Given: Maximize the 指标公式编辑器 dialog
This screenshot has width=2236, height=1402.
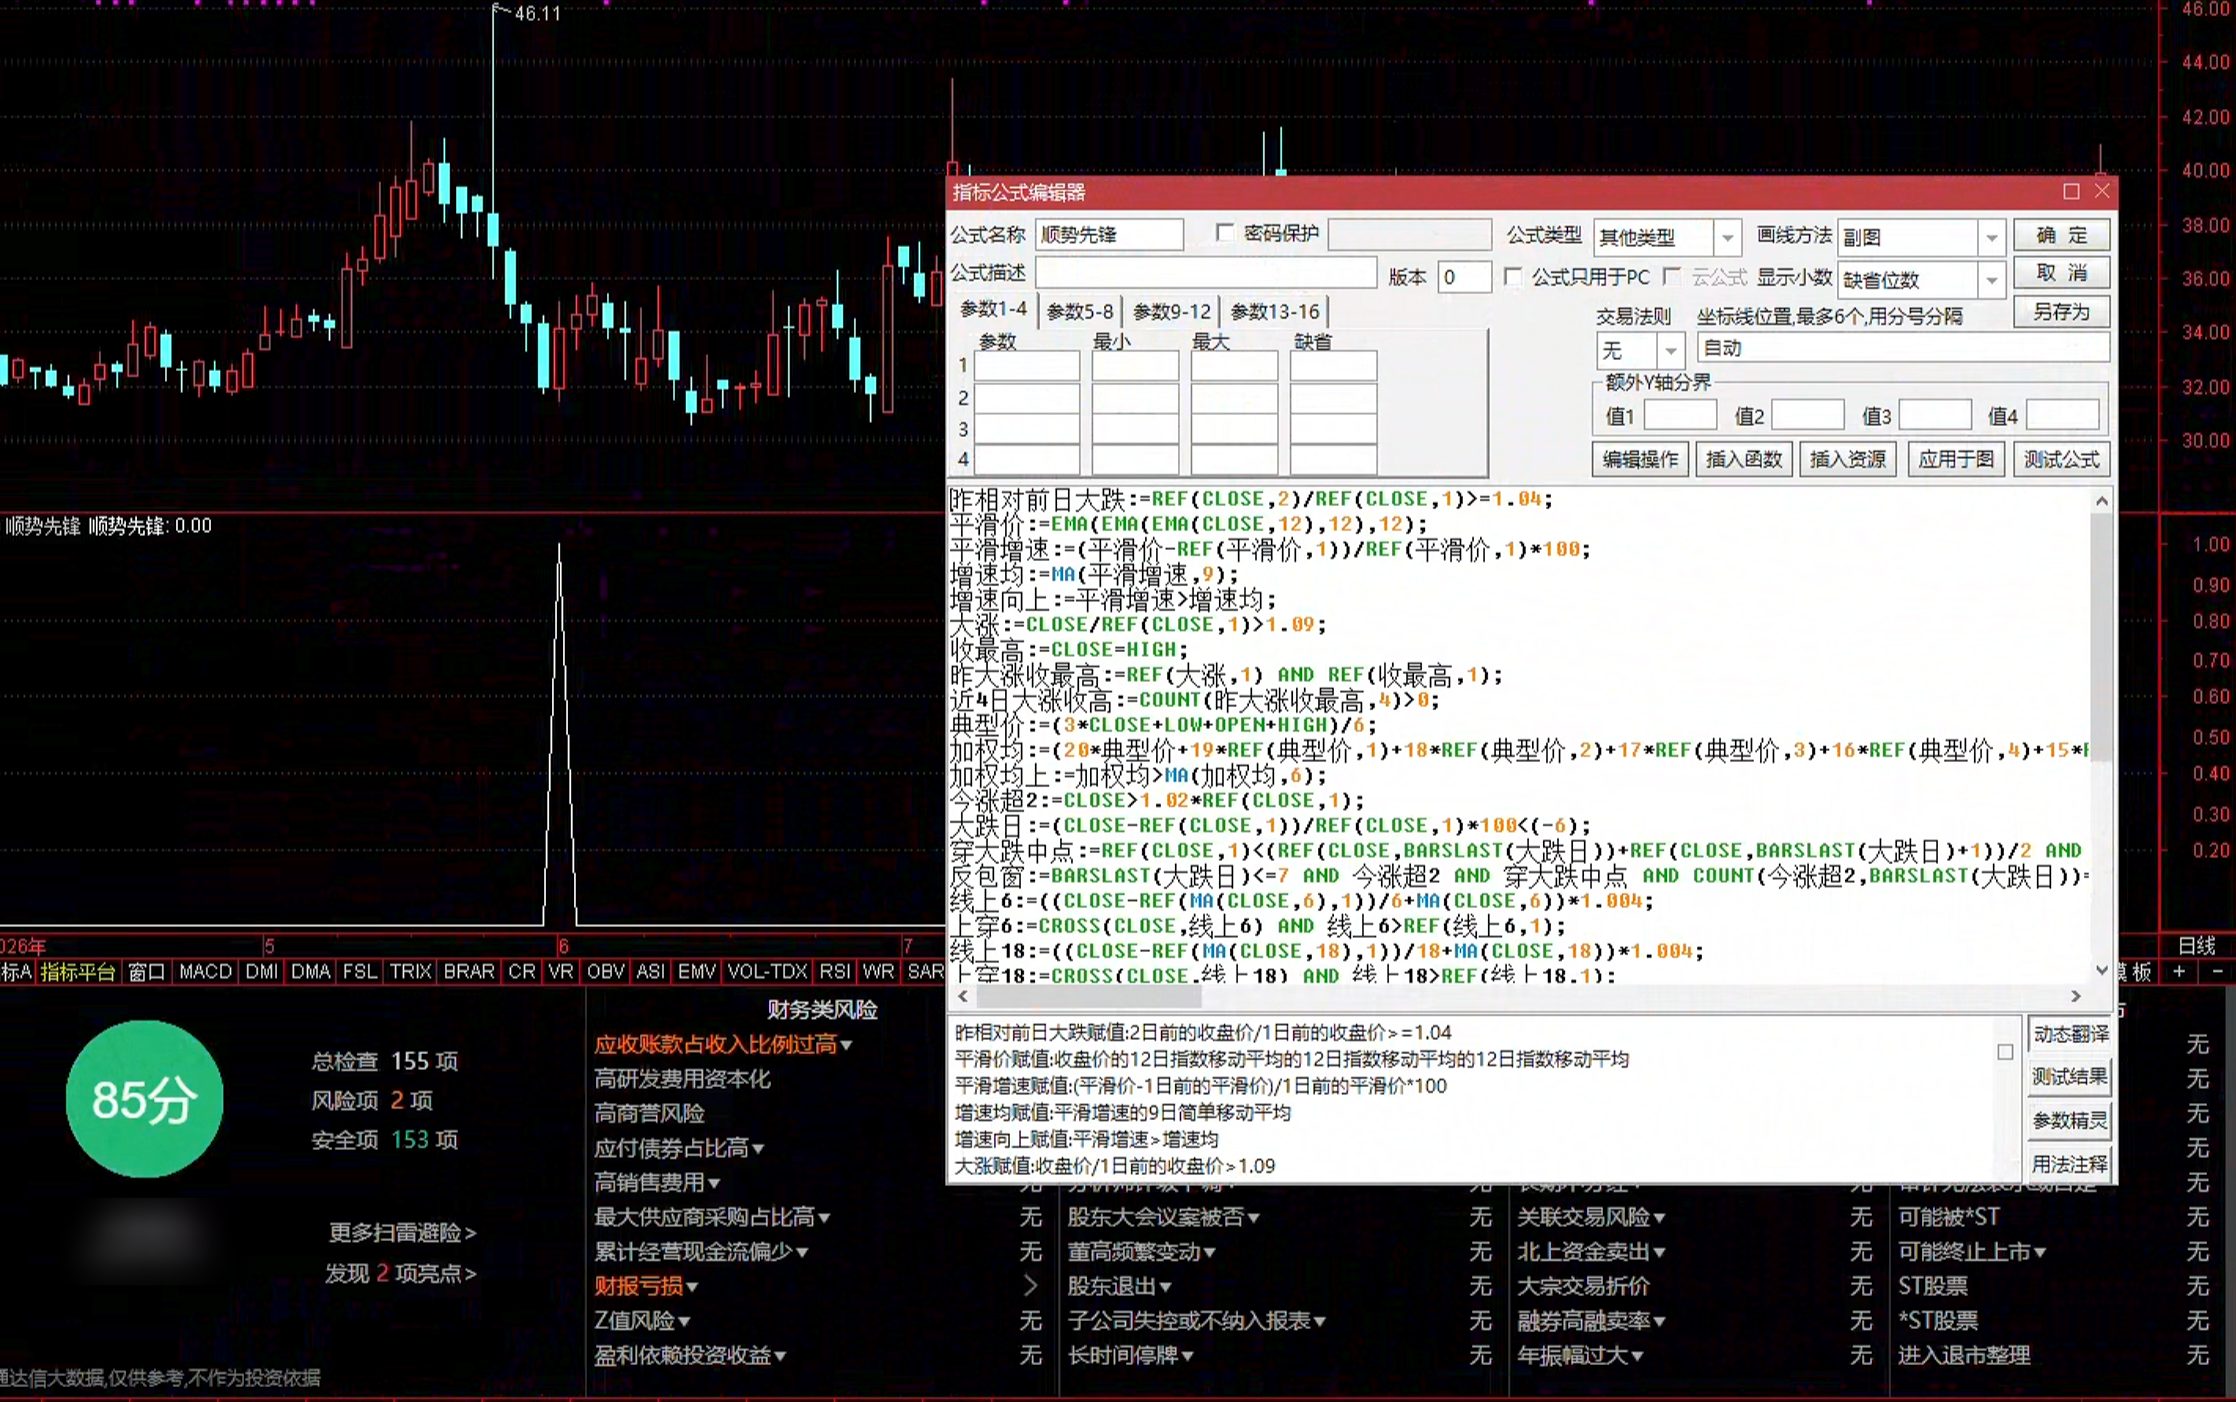Looking at the screenshot, I should point(2071,191).
